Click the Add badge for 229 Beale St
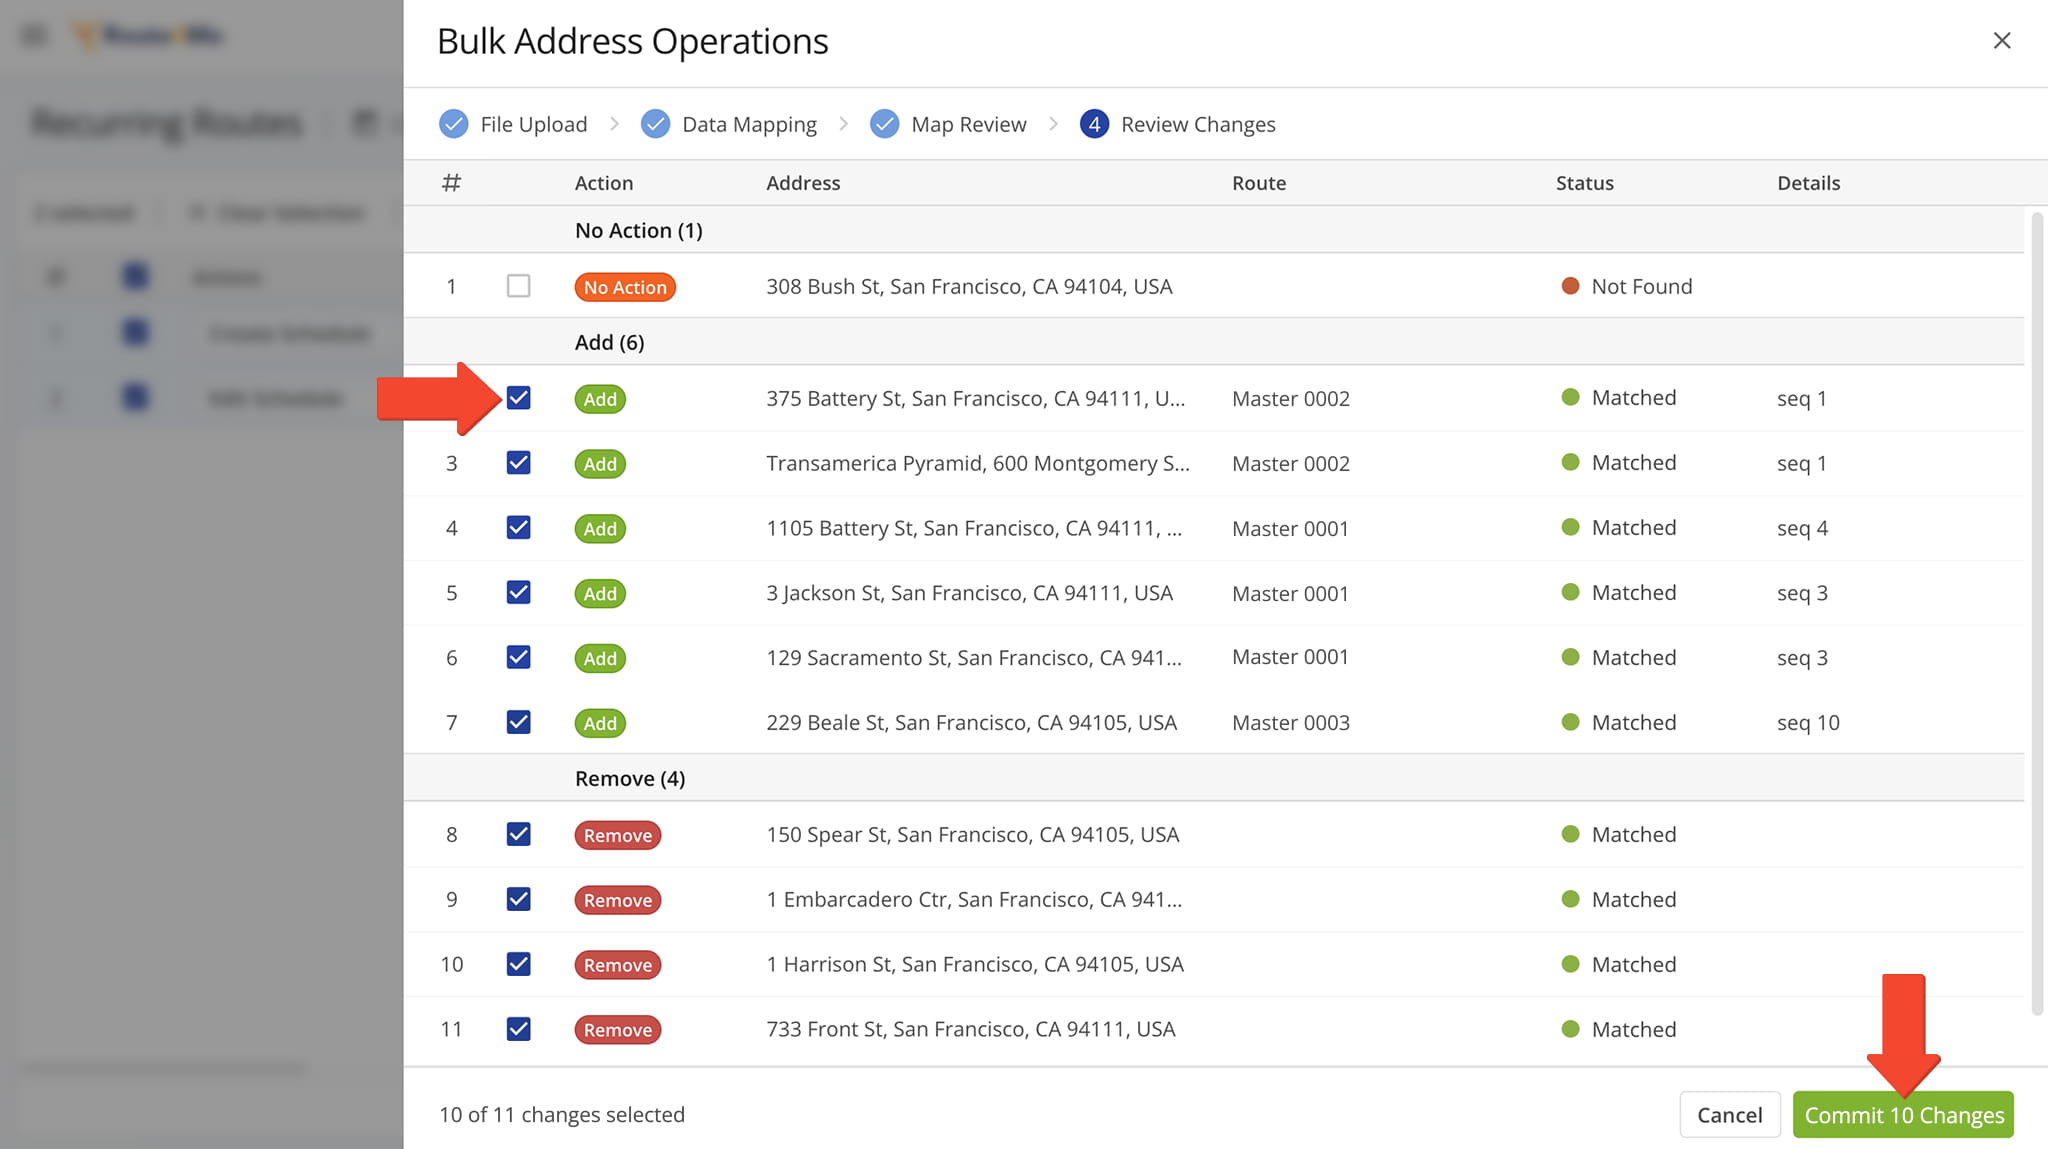 click(x=600, y=723)
